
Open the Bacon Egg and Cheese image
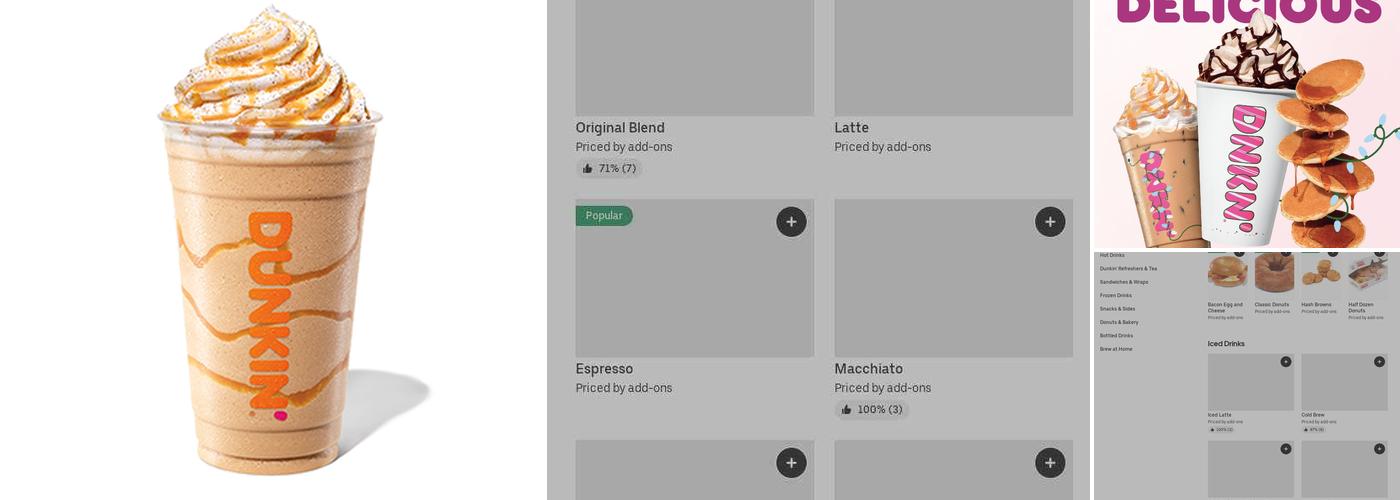tap(1228, 274)
